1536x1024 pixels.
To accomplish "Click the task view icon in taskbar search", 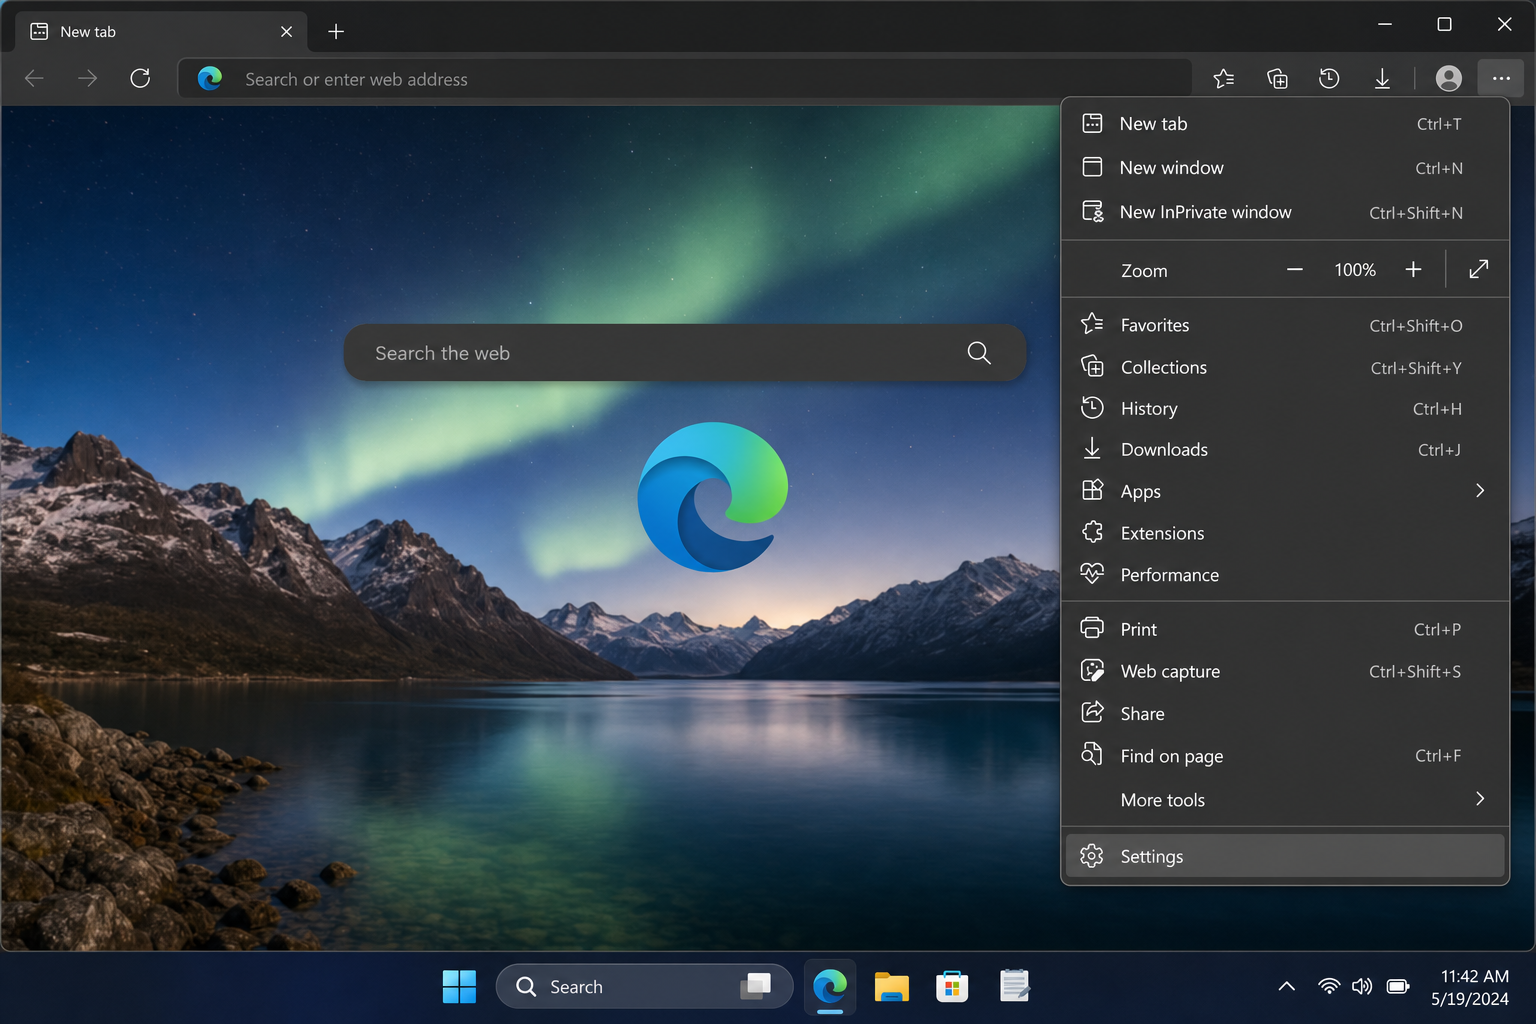I will [x=756, y=986].
